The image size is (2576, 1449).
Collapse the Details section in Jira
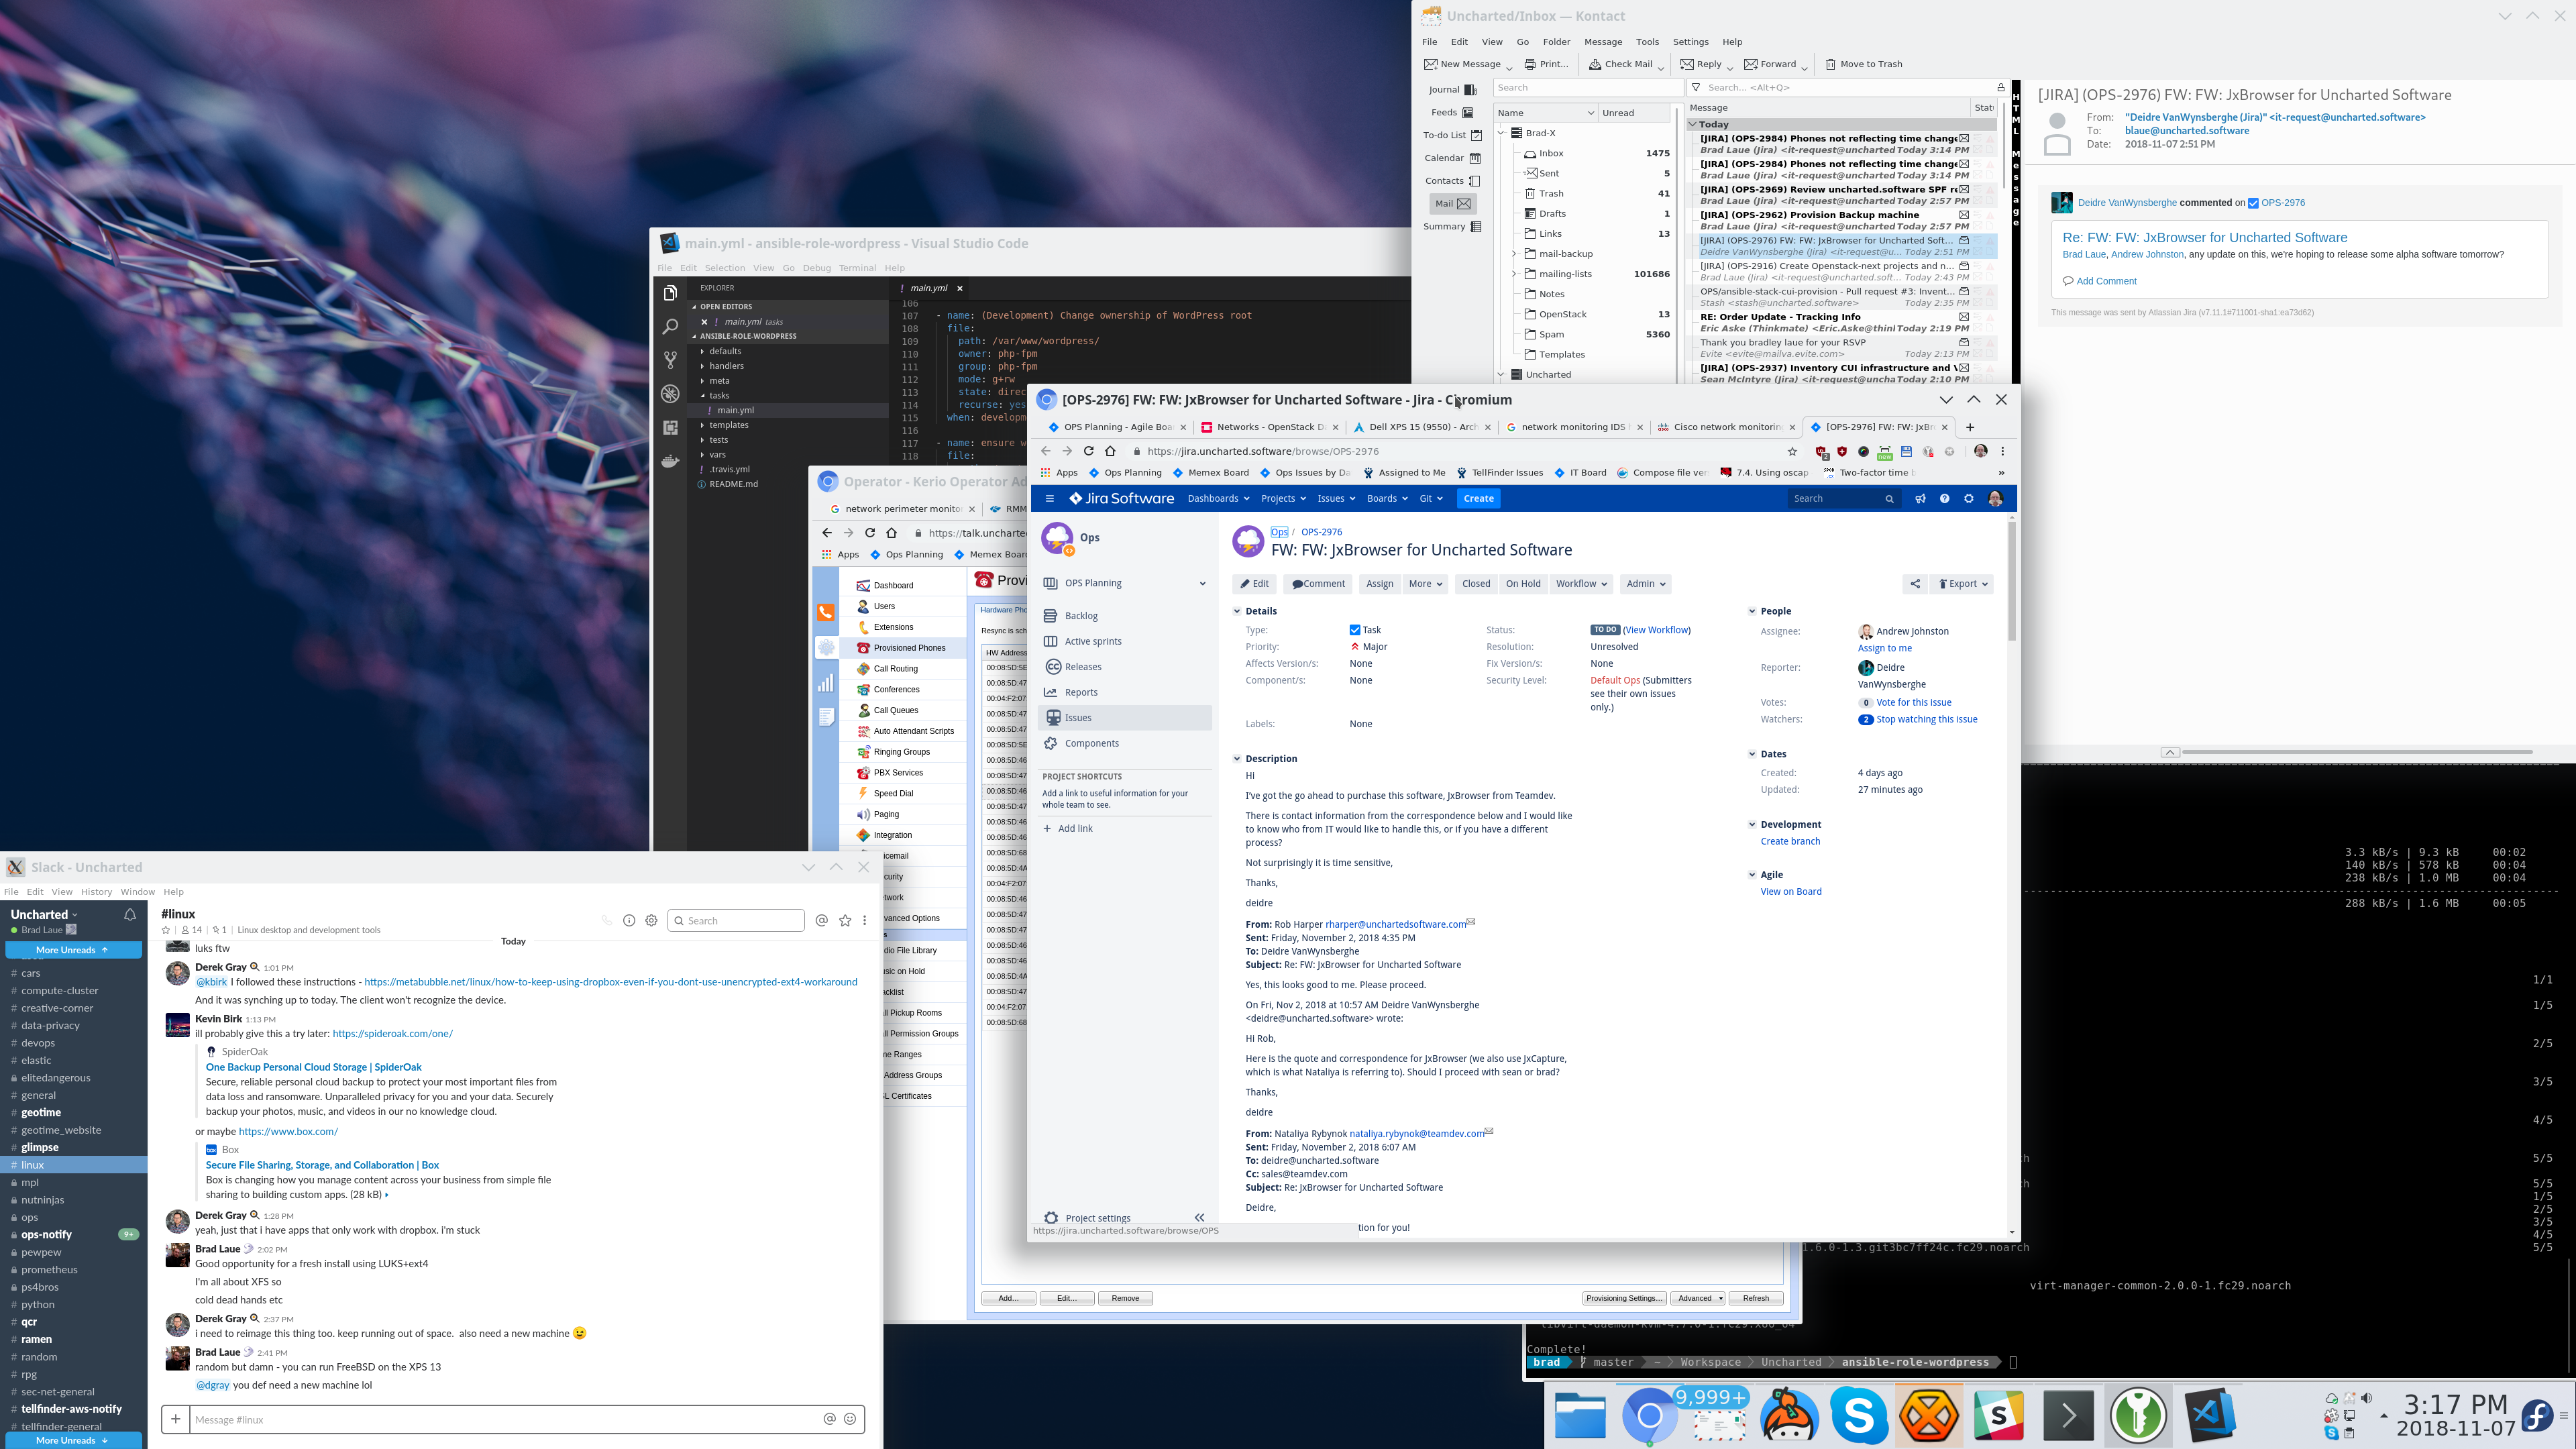tap(1237, 611)
